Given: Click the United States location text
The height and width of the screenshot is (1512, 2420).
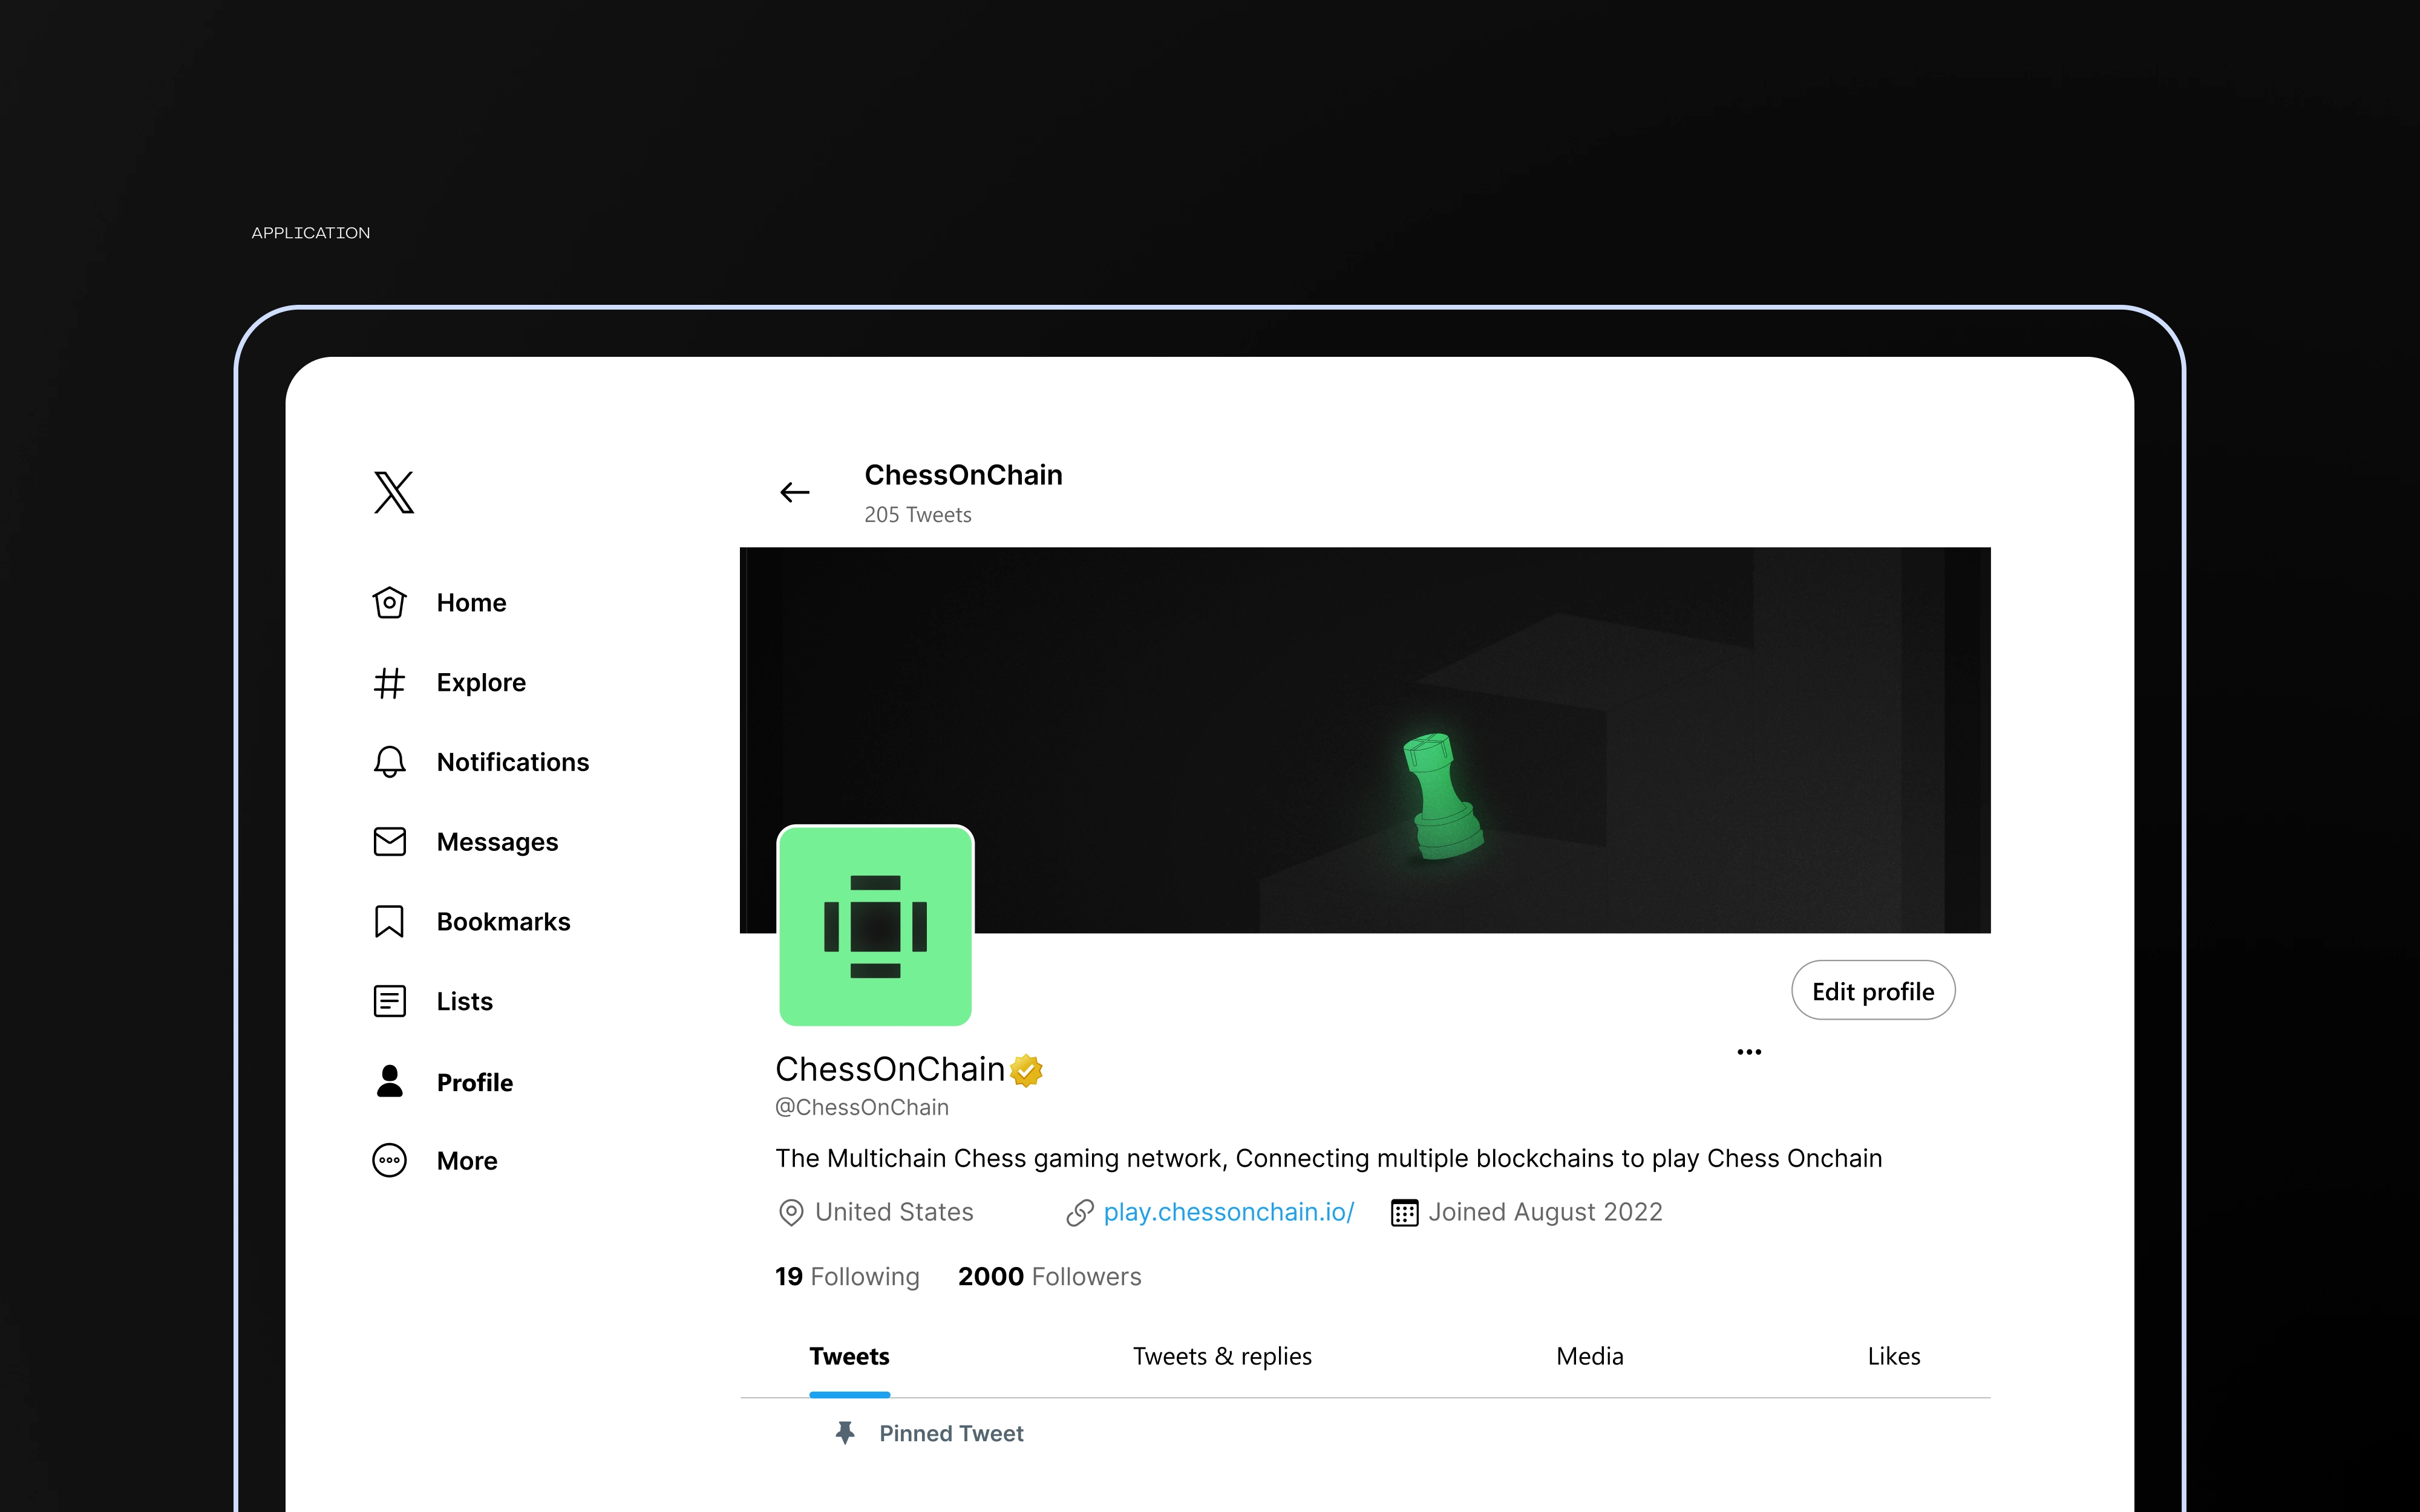Looking at the screenshot, I should pyautogui.click(x=894, y=1212).
